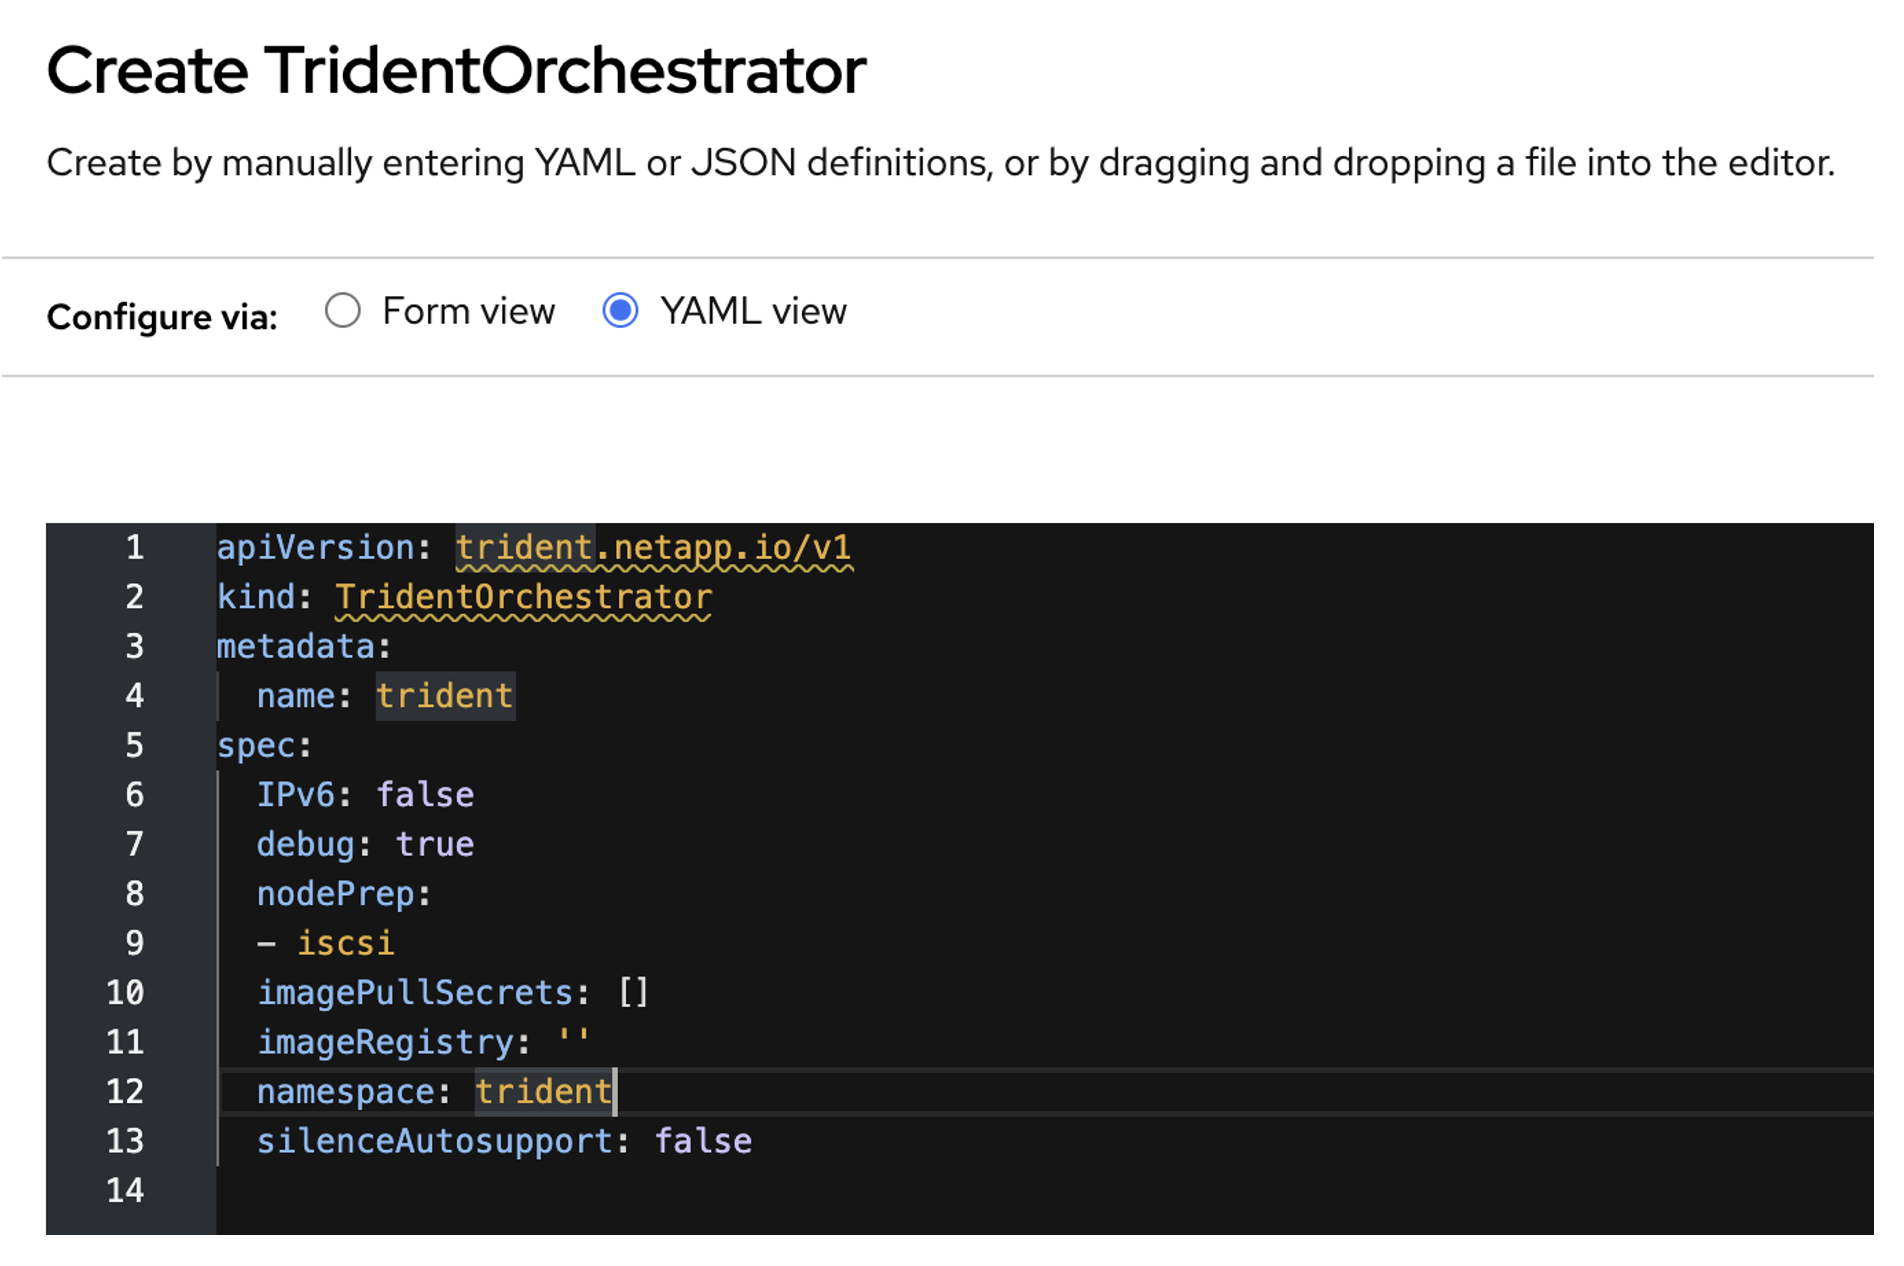Click the iscsi list item
Image resolution: width=1904 pixels, height=1266 pixels.
(345, 942)
